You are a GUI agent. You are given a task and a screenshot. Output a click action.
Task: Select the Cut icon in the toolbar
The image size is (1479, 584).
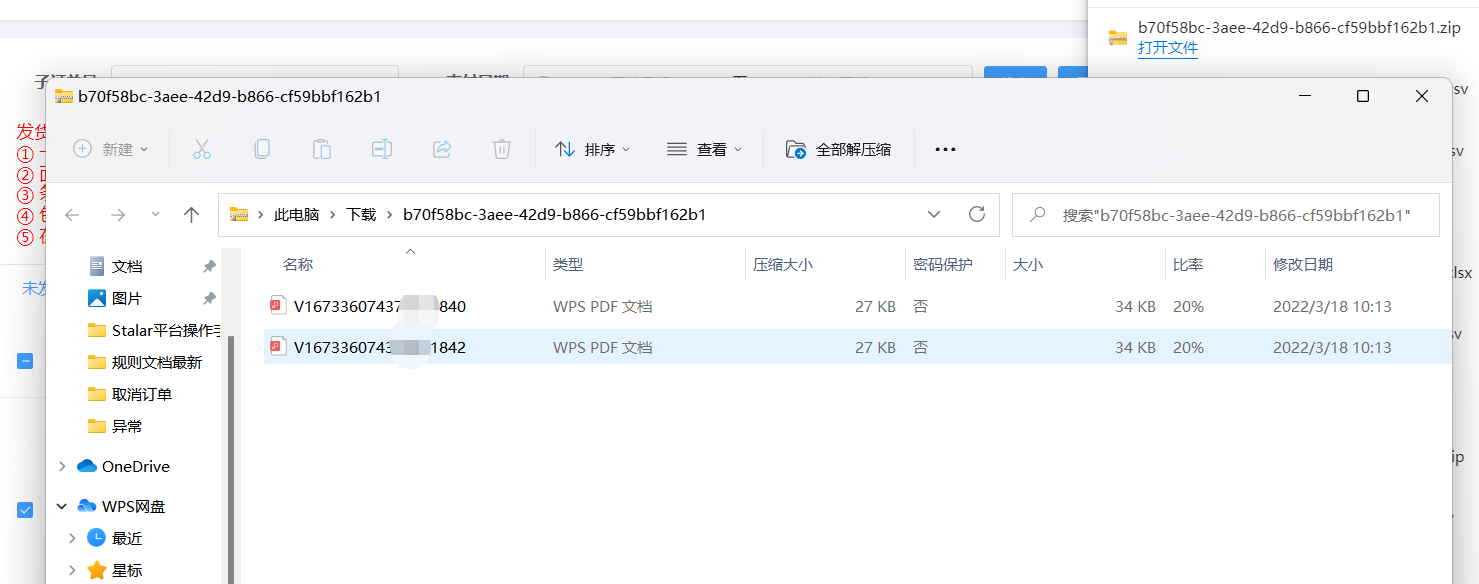point(202,148)
